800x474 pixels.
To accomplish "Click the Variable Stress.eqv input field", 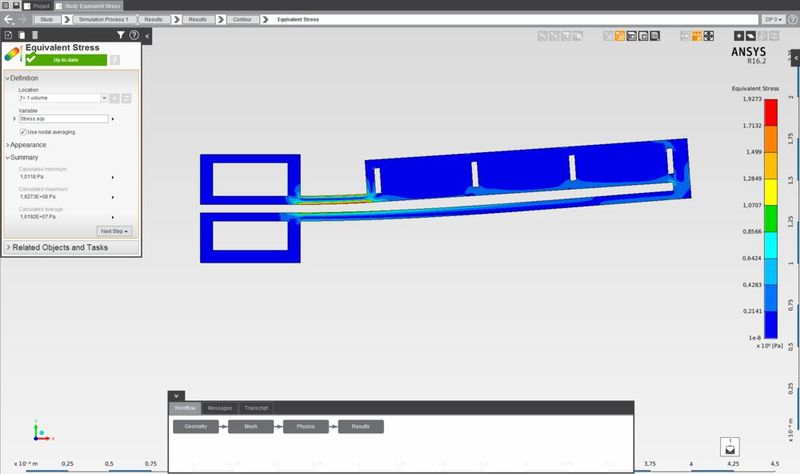I will pyautogui.click(x=64, y=119).
